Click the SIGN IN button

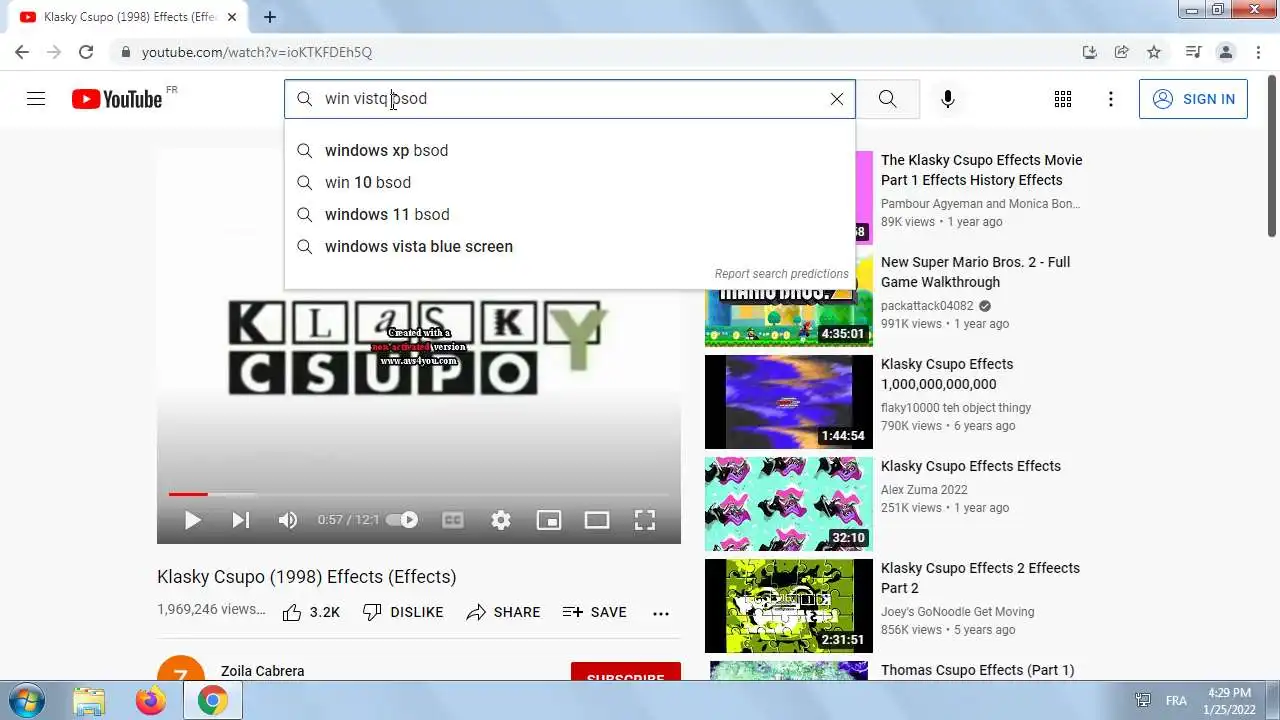tap(1193, 99)
